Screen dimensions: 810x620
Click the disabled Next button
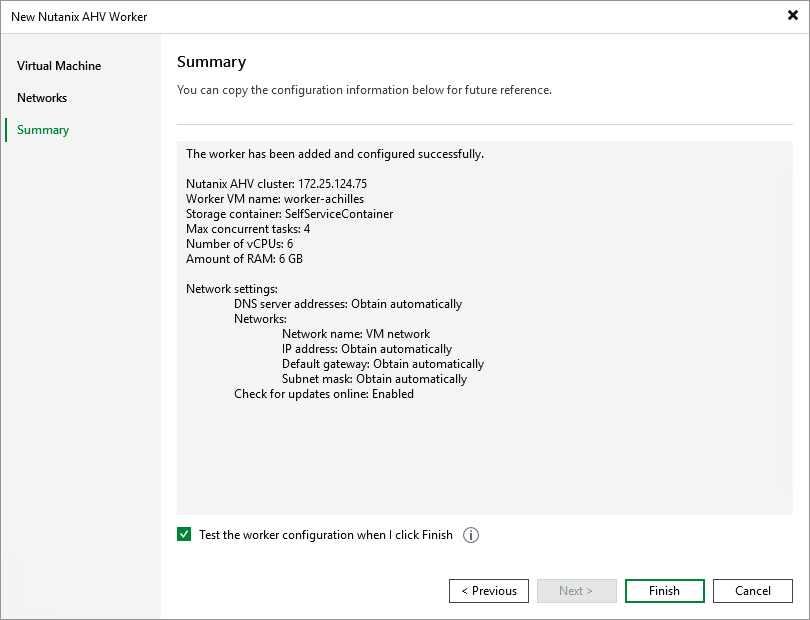pyautogui.click(x=577, y=590)
